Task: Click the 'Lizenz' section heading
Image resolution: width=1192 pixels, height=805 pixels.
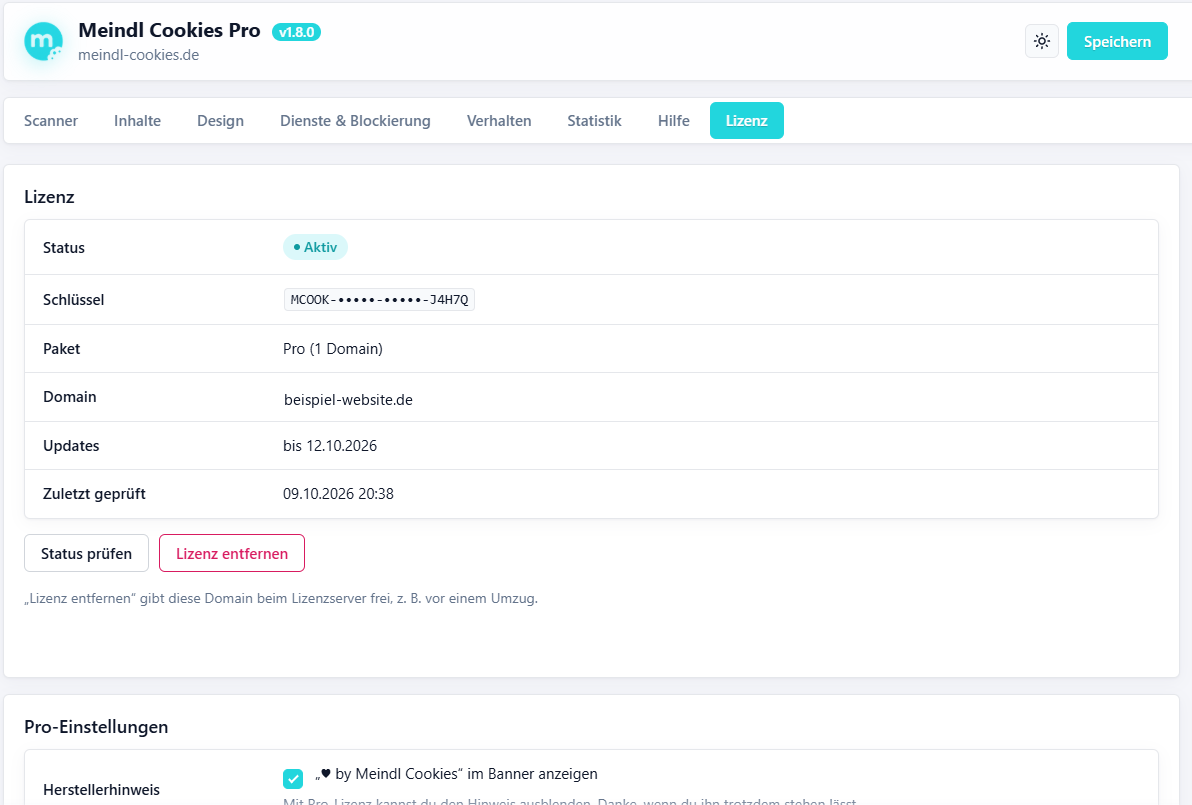Action: coord(49,197)
